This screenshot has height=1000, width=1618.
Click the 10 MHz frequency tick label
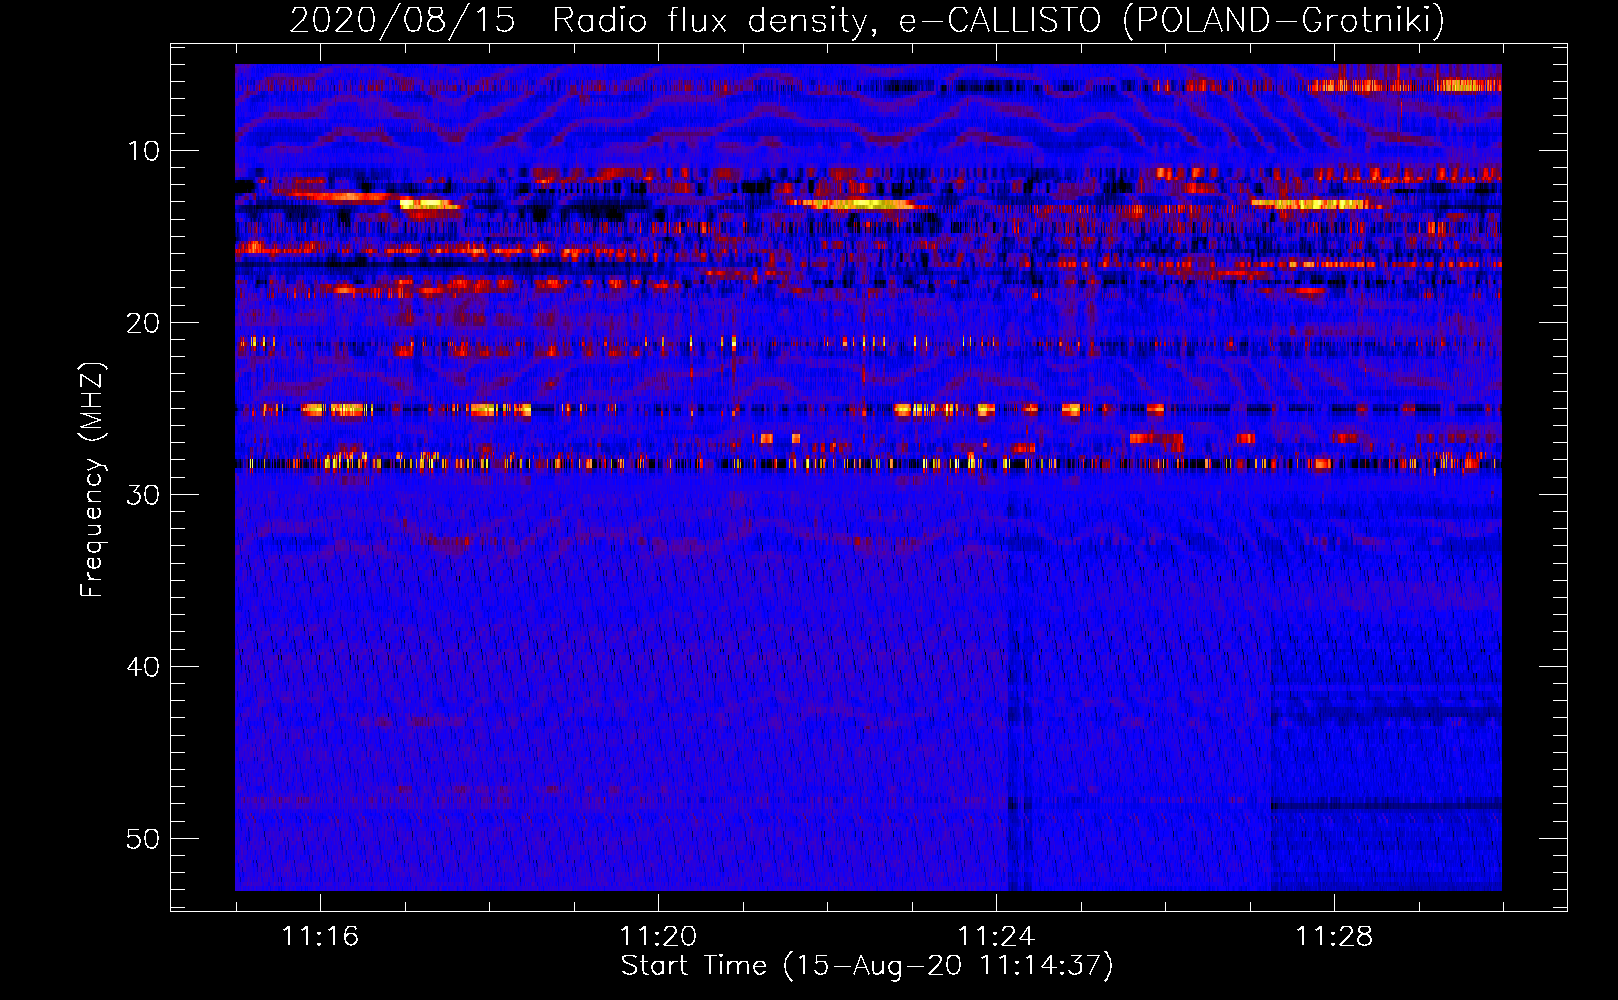click(144, 151)
